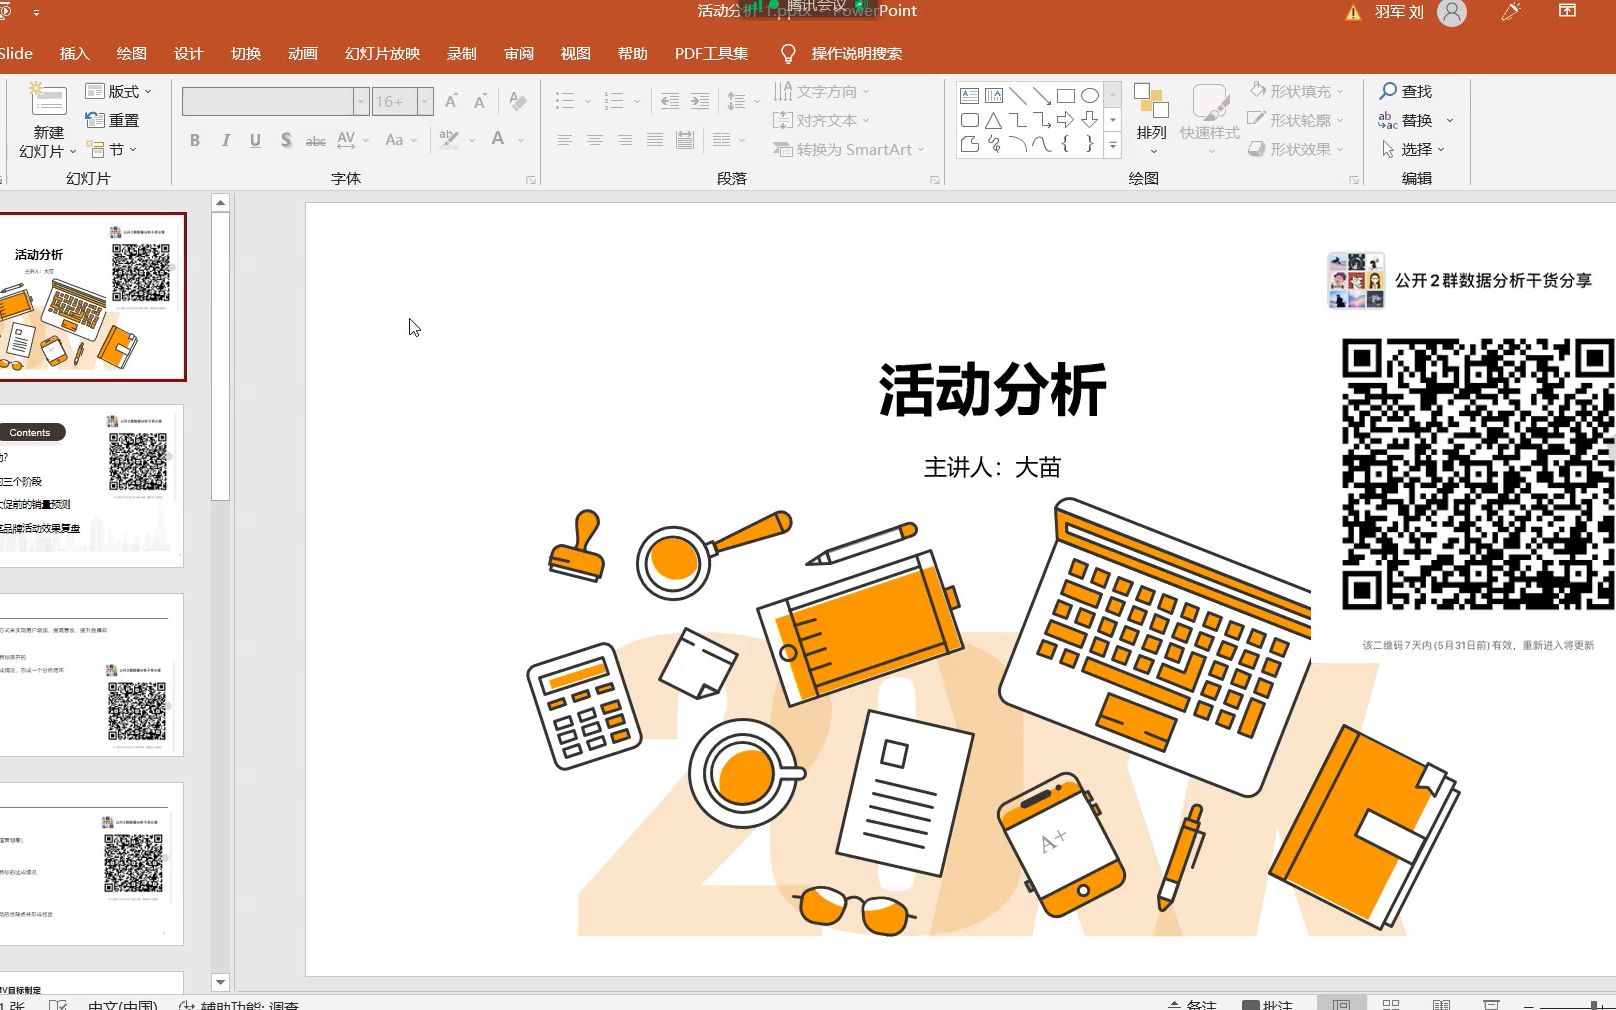Click the user account avatar
The image size is (1616, 1010).
coord(1451,12)
